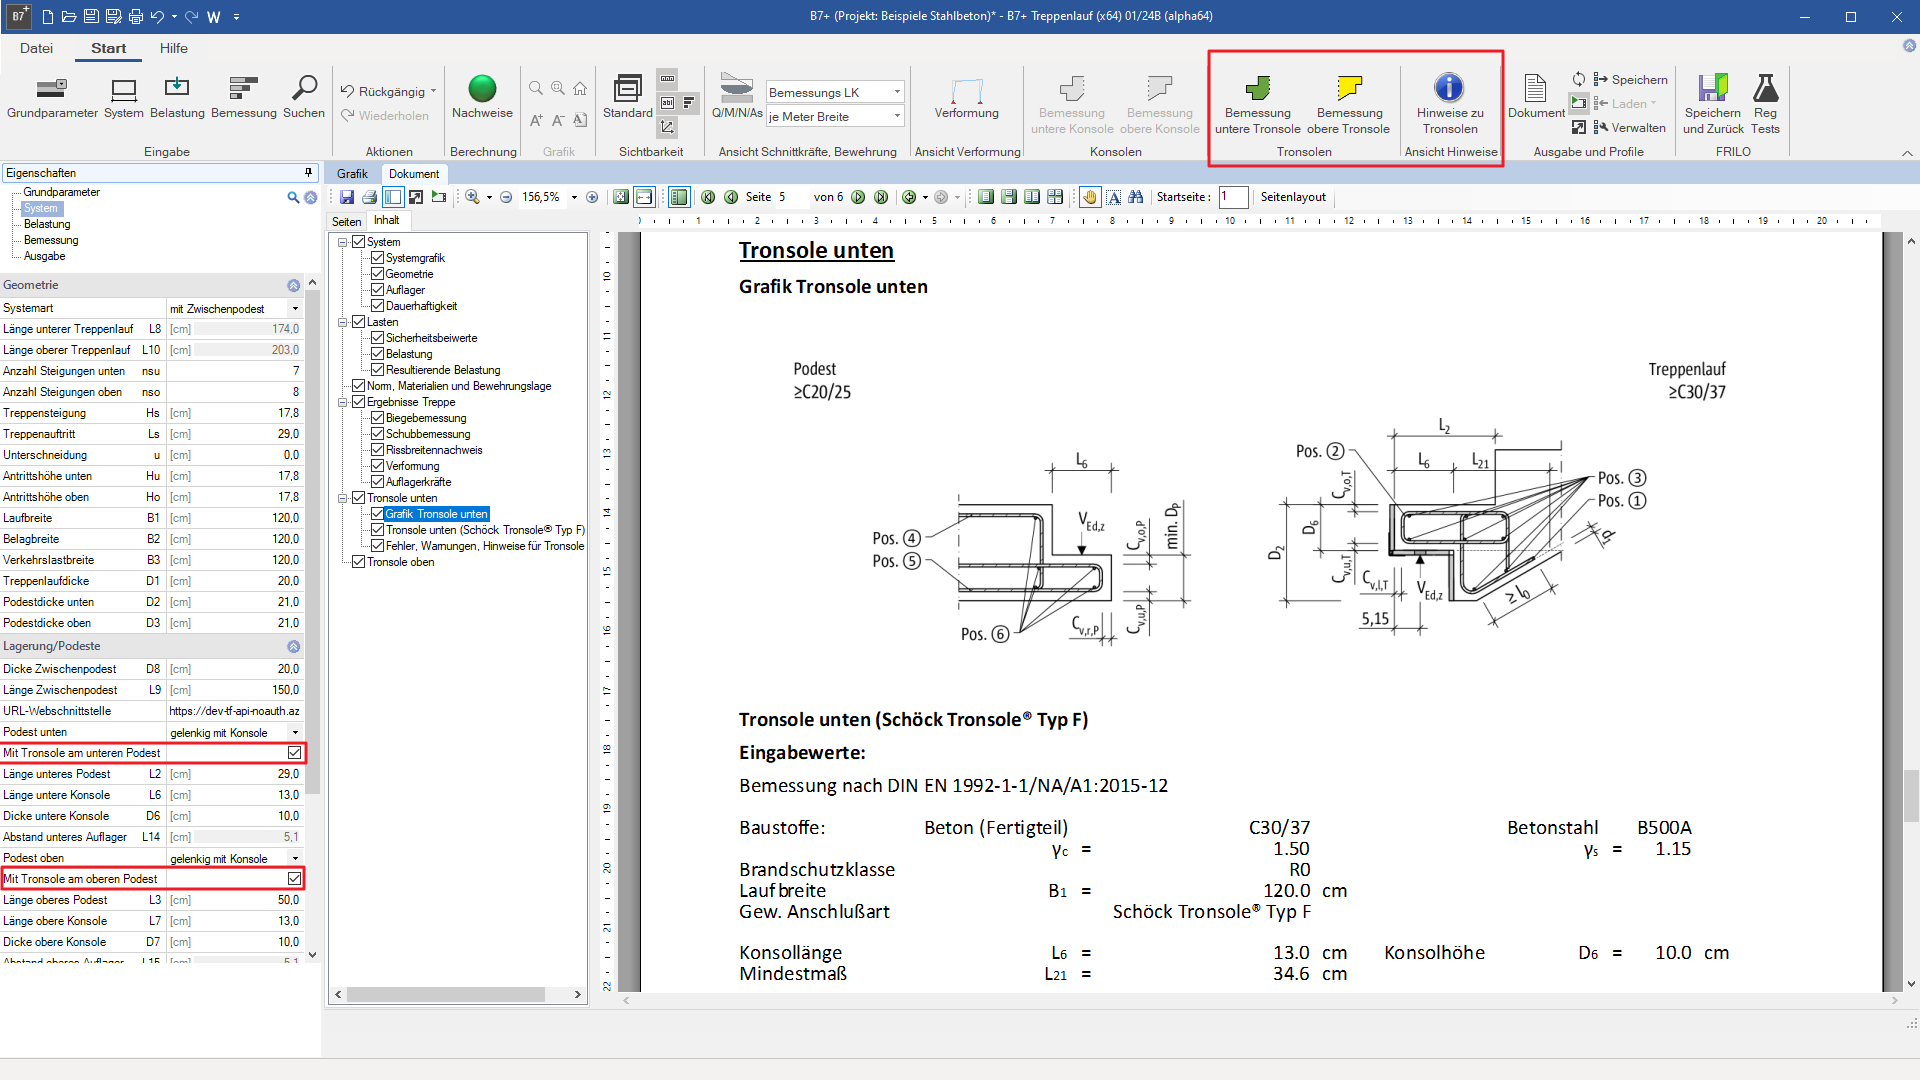
Task: Toggle Rissbreitennachweis checkbox
Action: pyautogui.click(x=377, y=450)
